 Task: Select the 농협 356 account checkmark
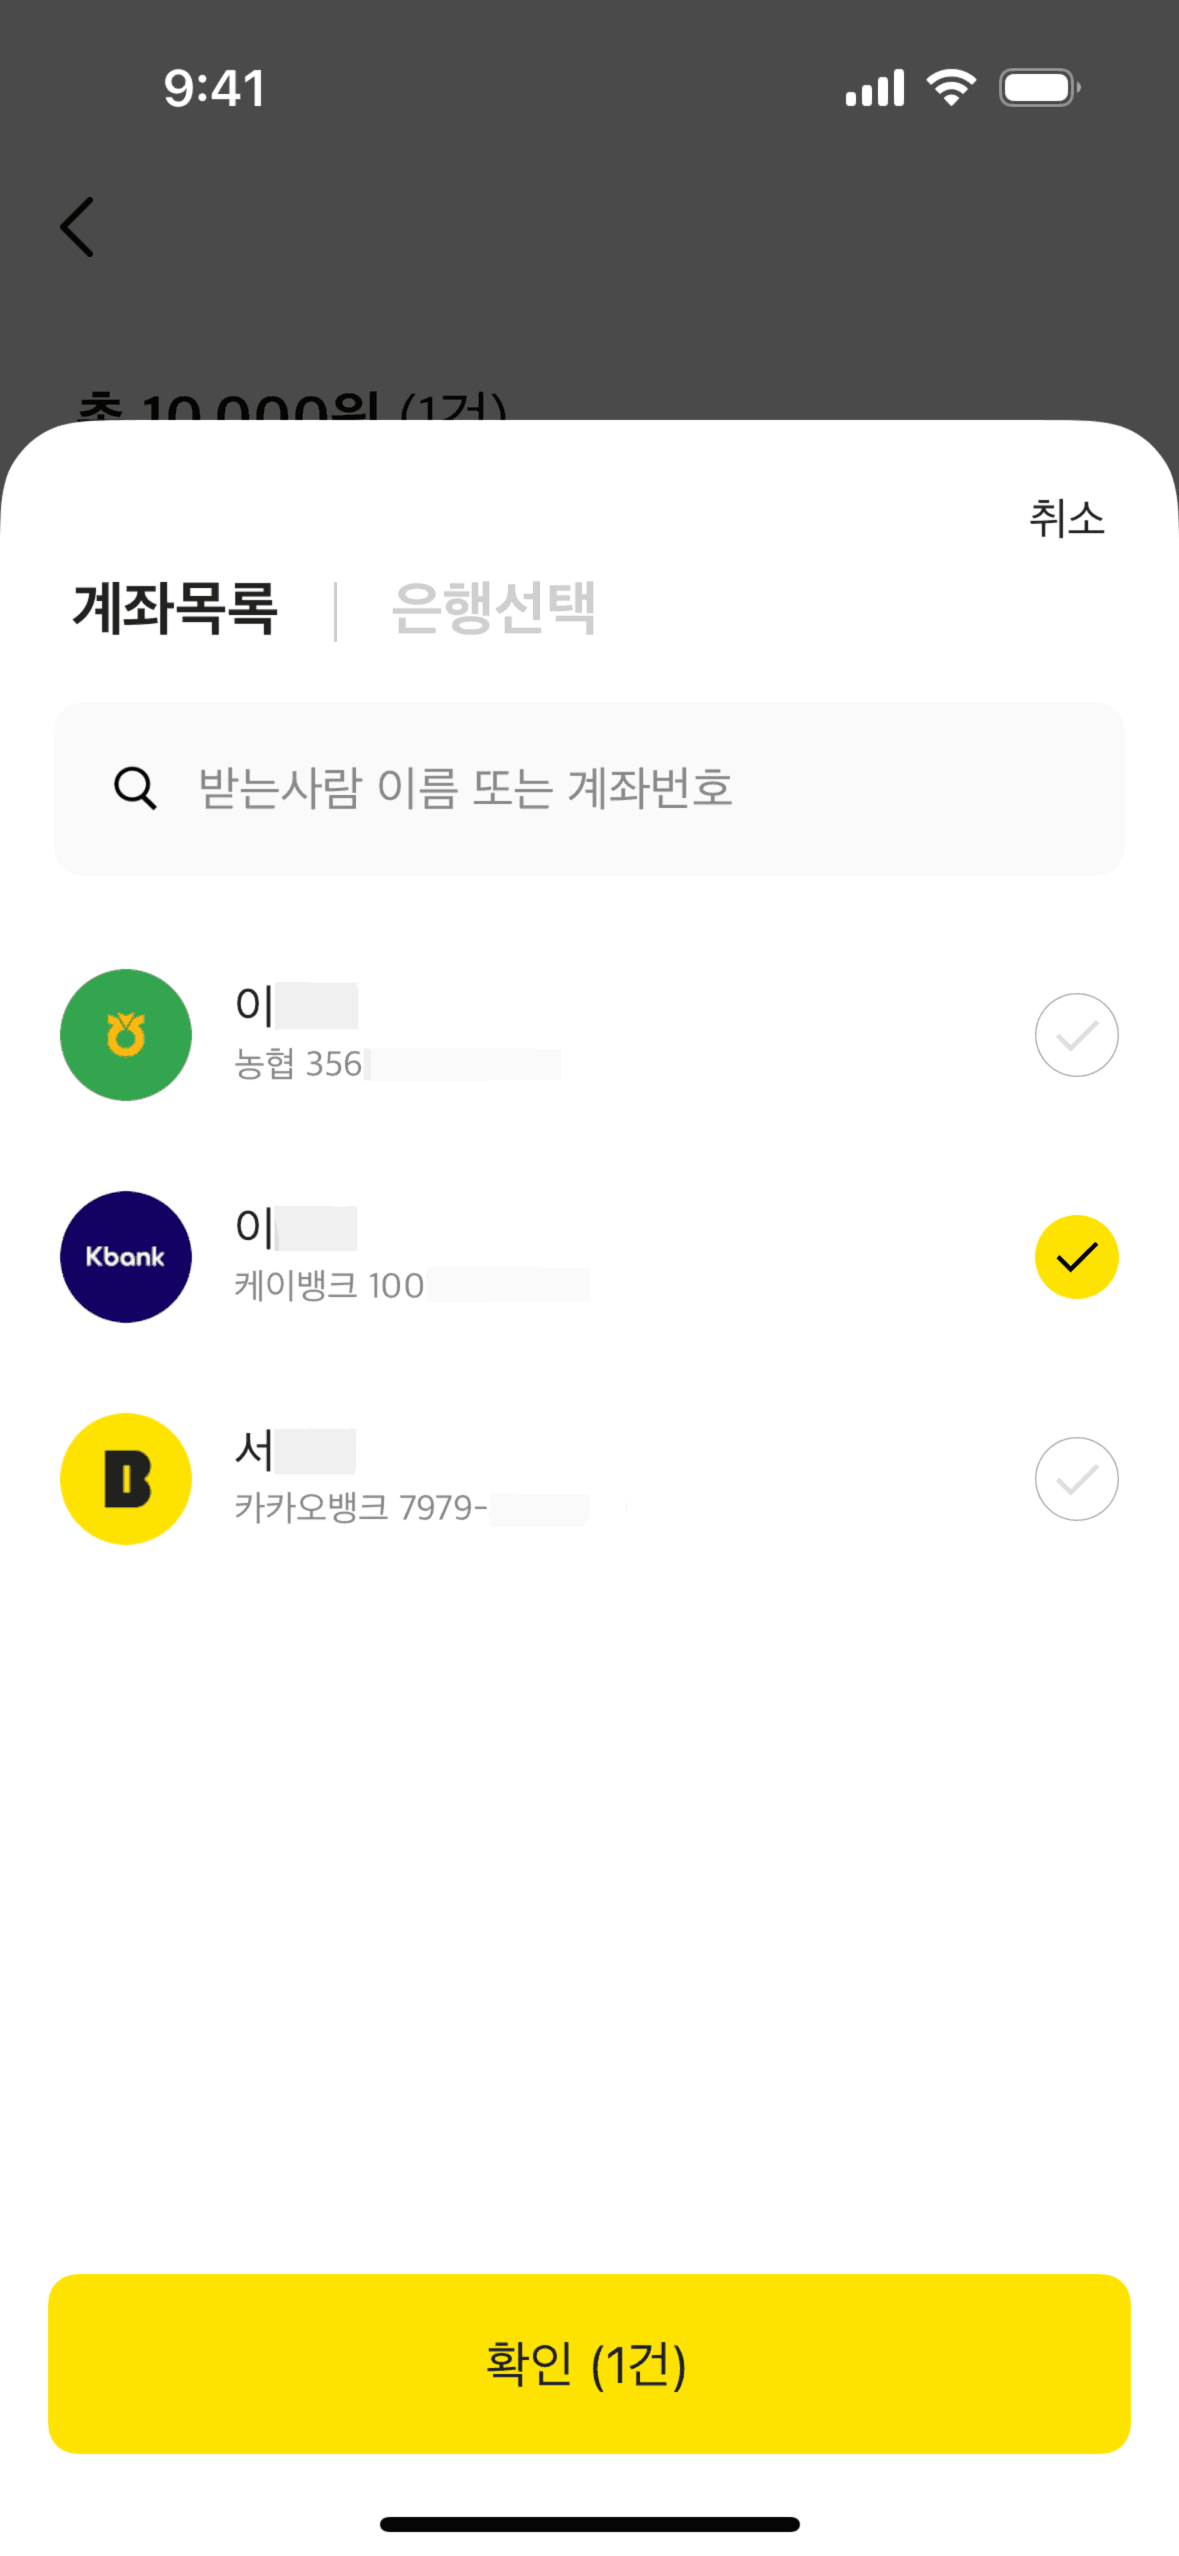[1076, 1034]
